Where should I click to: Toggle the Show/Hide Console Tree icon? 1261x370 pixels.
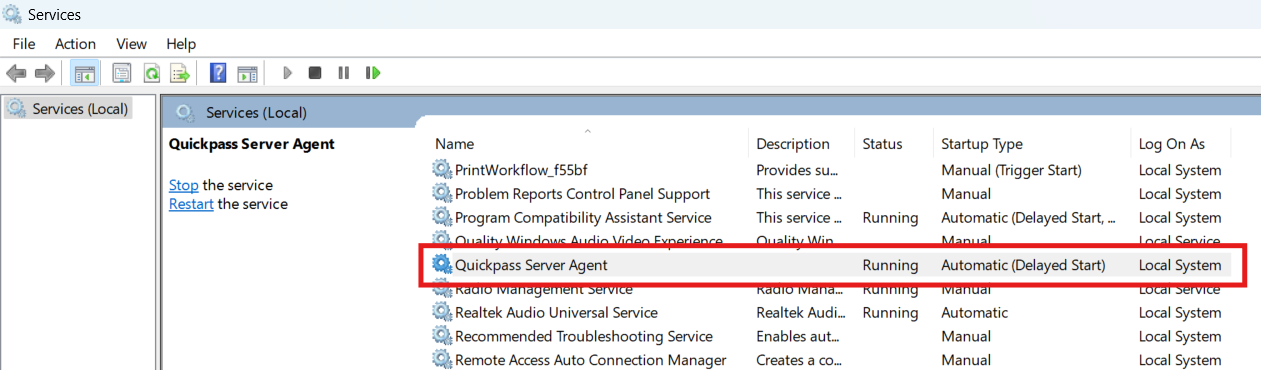pyautogui.click(x=84, y=73)
